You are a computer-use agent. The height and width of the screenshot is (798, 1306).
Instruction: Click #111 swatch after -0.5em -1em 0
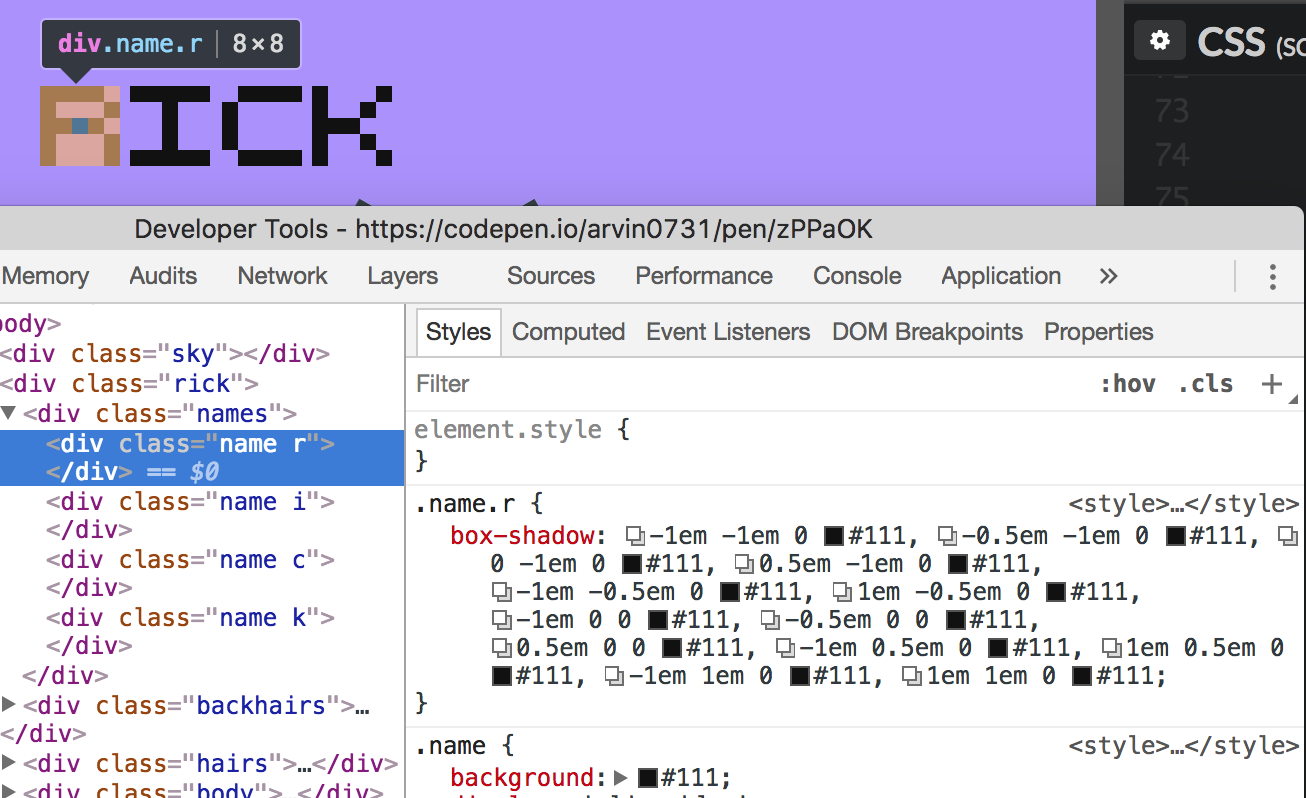1176,536
